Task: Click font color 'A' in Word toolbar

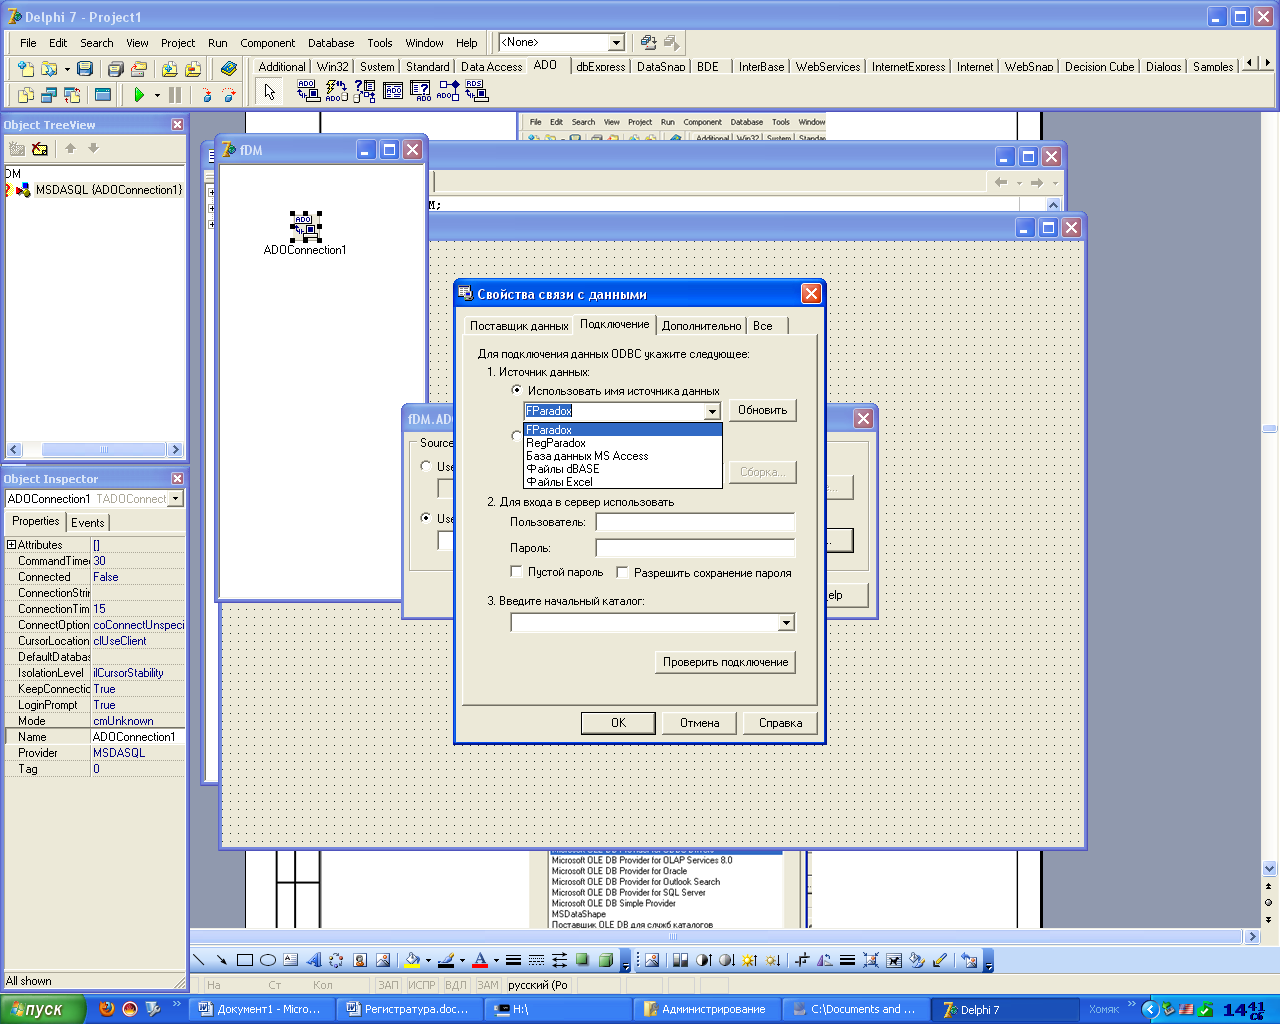Action: pyautogui.click(x=480, y=960)
